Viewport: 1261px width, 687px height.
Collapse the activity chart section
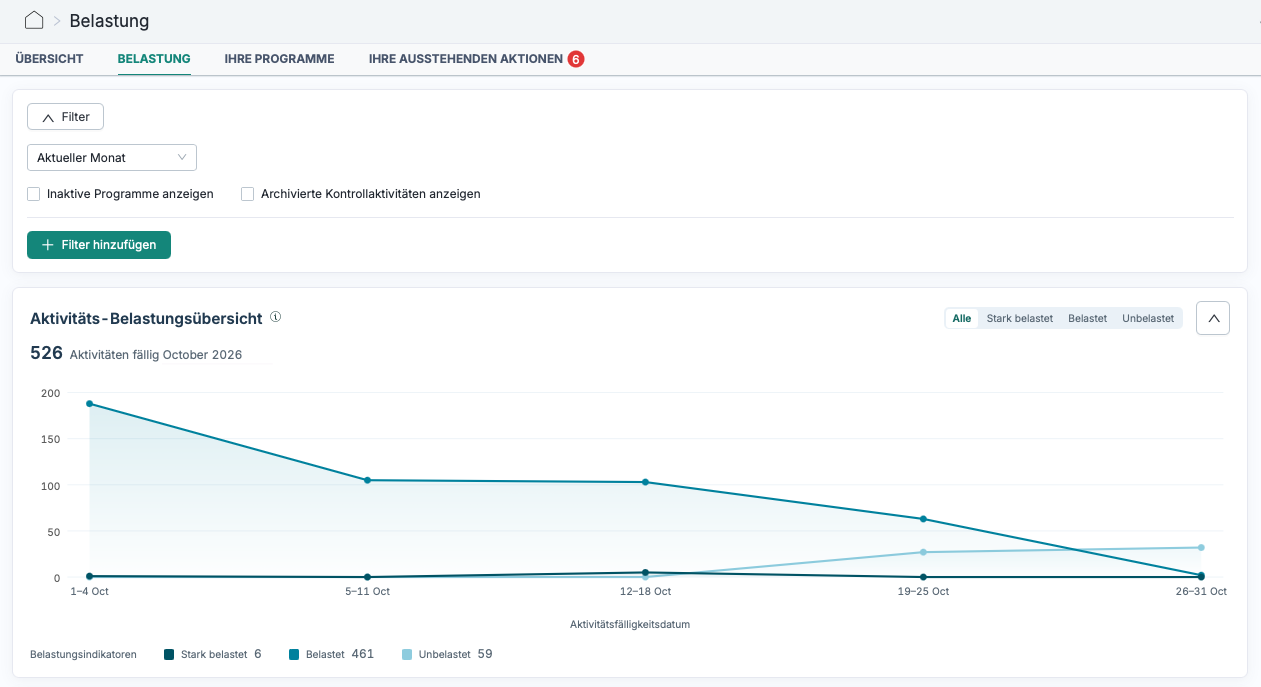tap(1213, 318)
